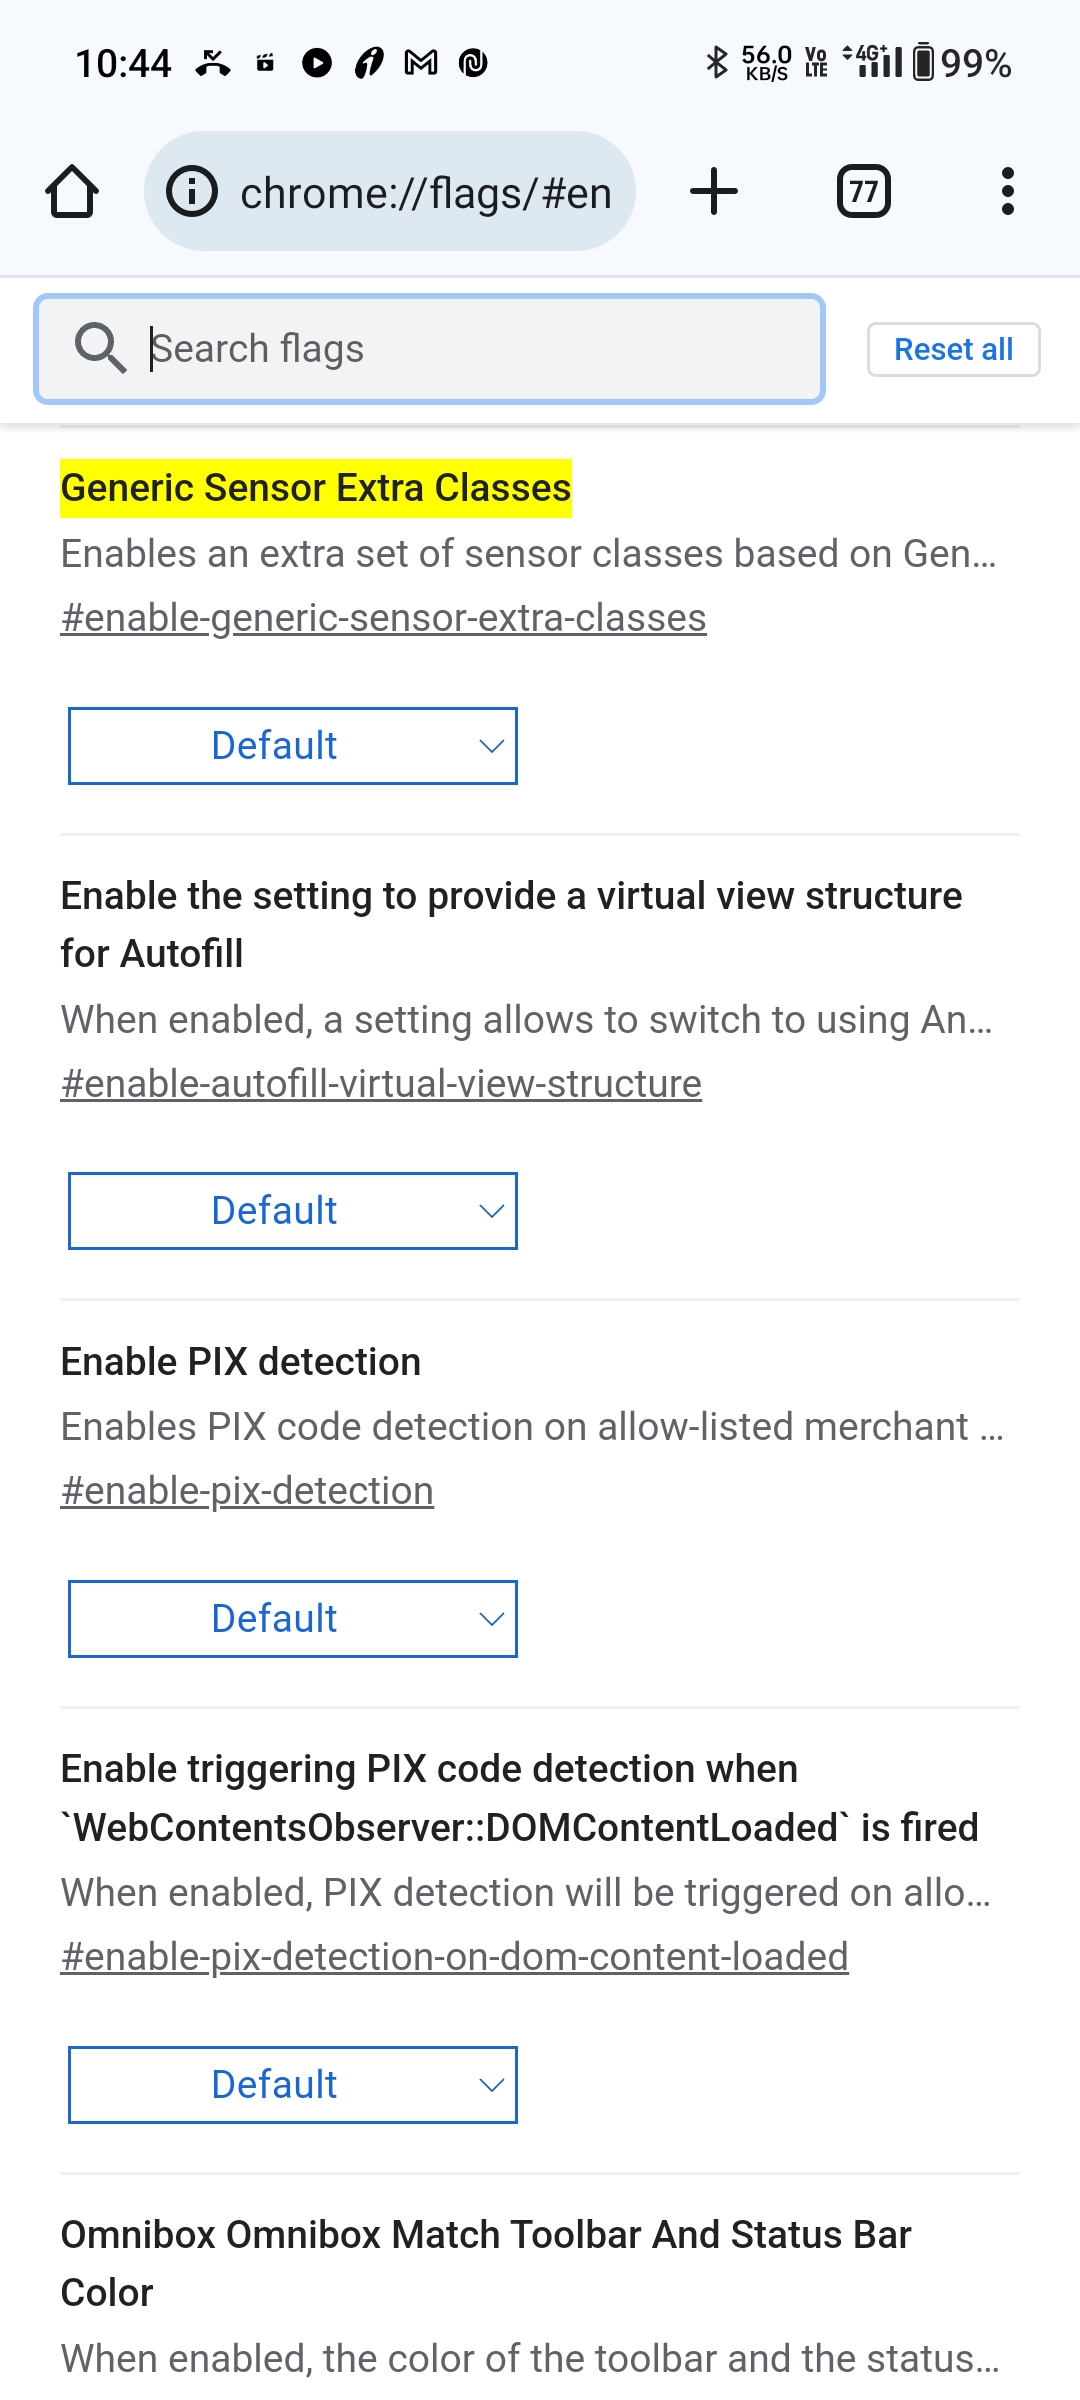Tap the Chrome home icon
The height and width of the screenshot is (2400, 1080).
pos(72,191)
